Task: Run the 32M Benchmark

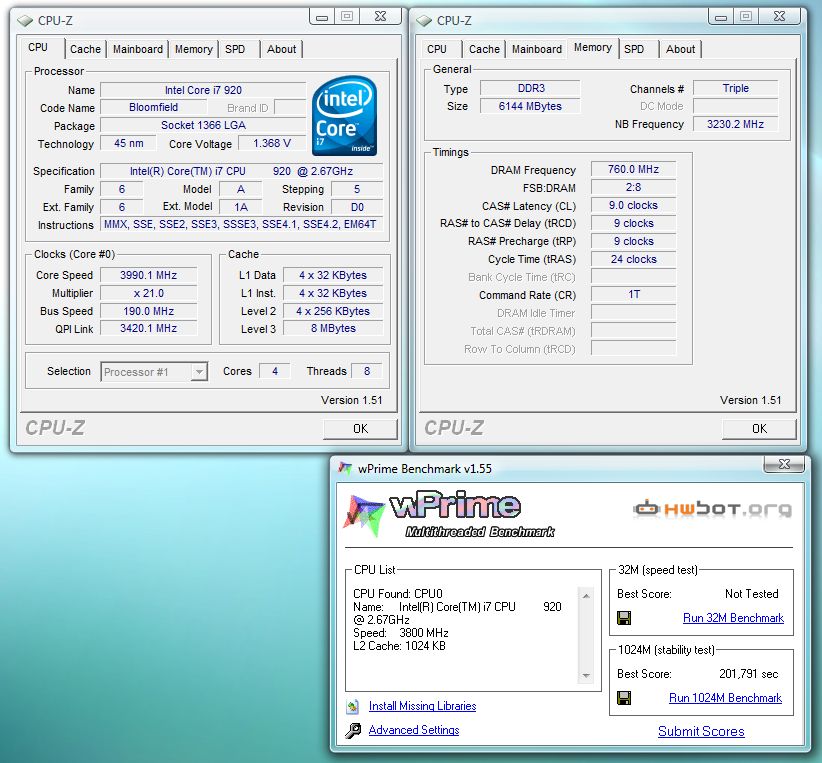Action: click(x=733, y=618)
